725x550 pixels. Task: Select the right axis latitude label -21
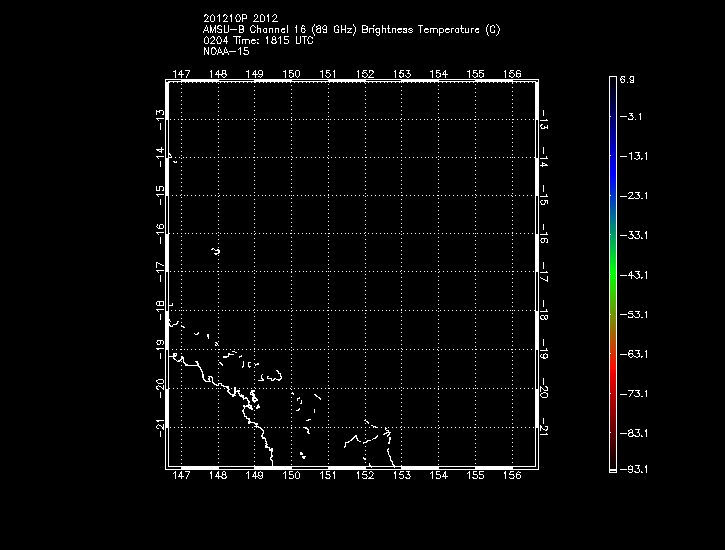pyautogui.click(x=544, y=427)
